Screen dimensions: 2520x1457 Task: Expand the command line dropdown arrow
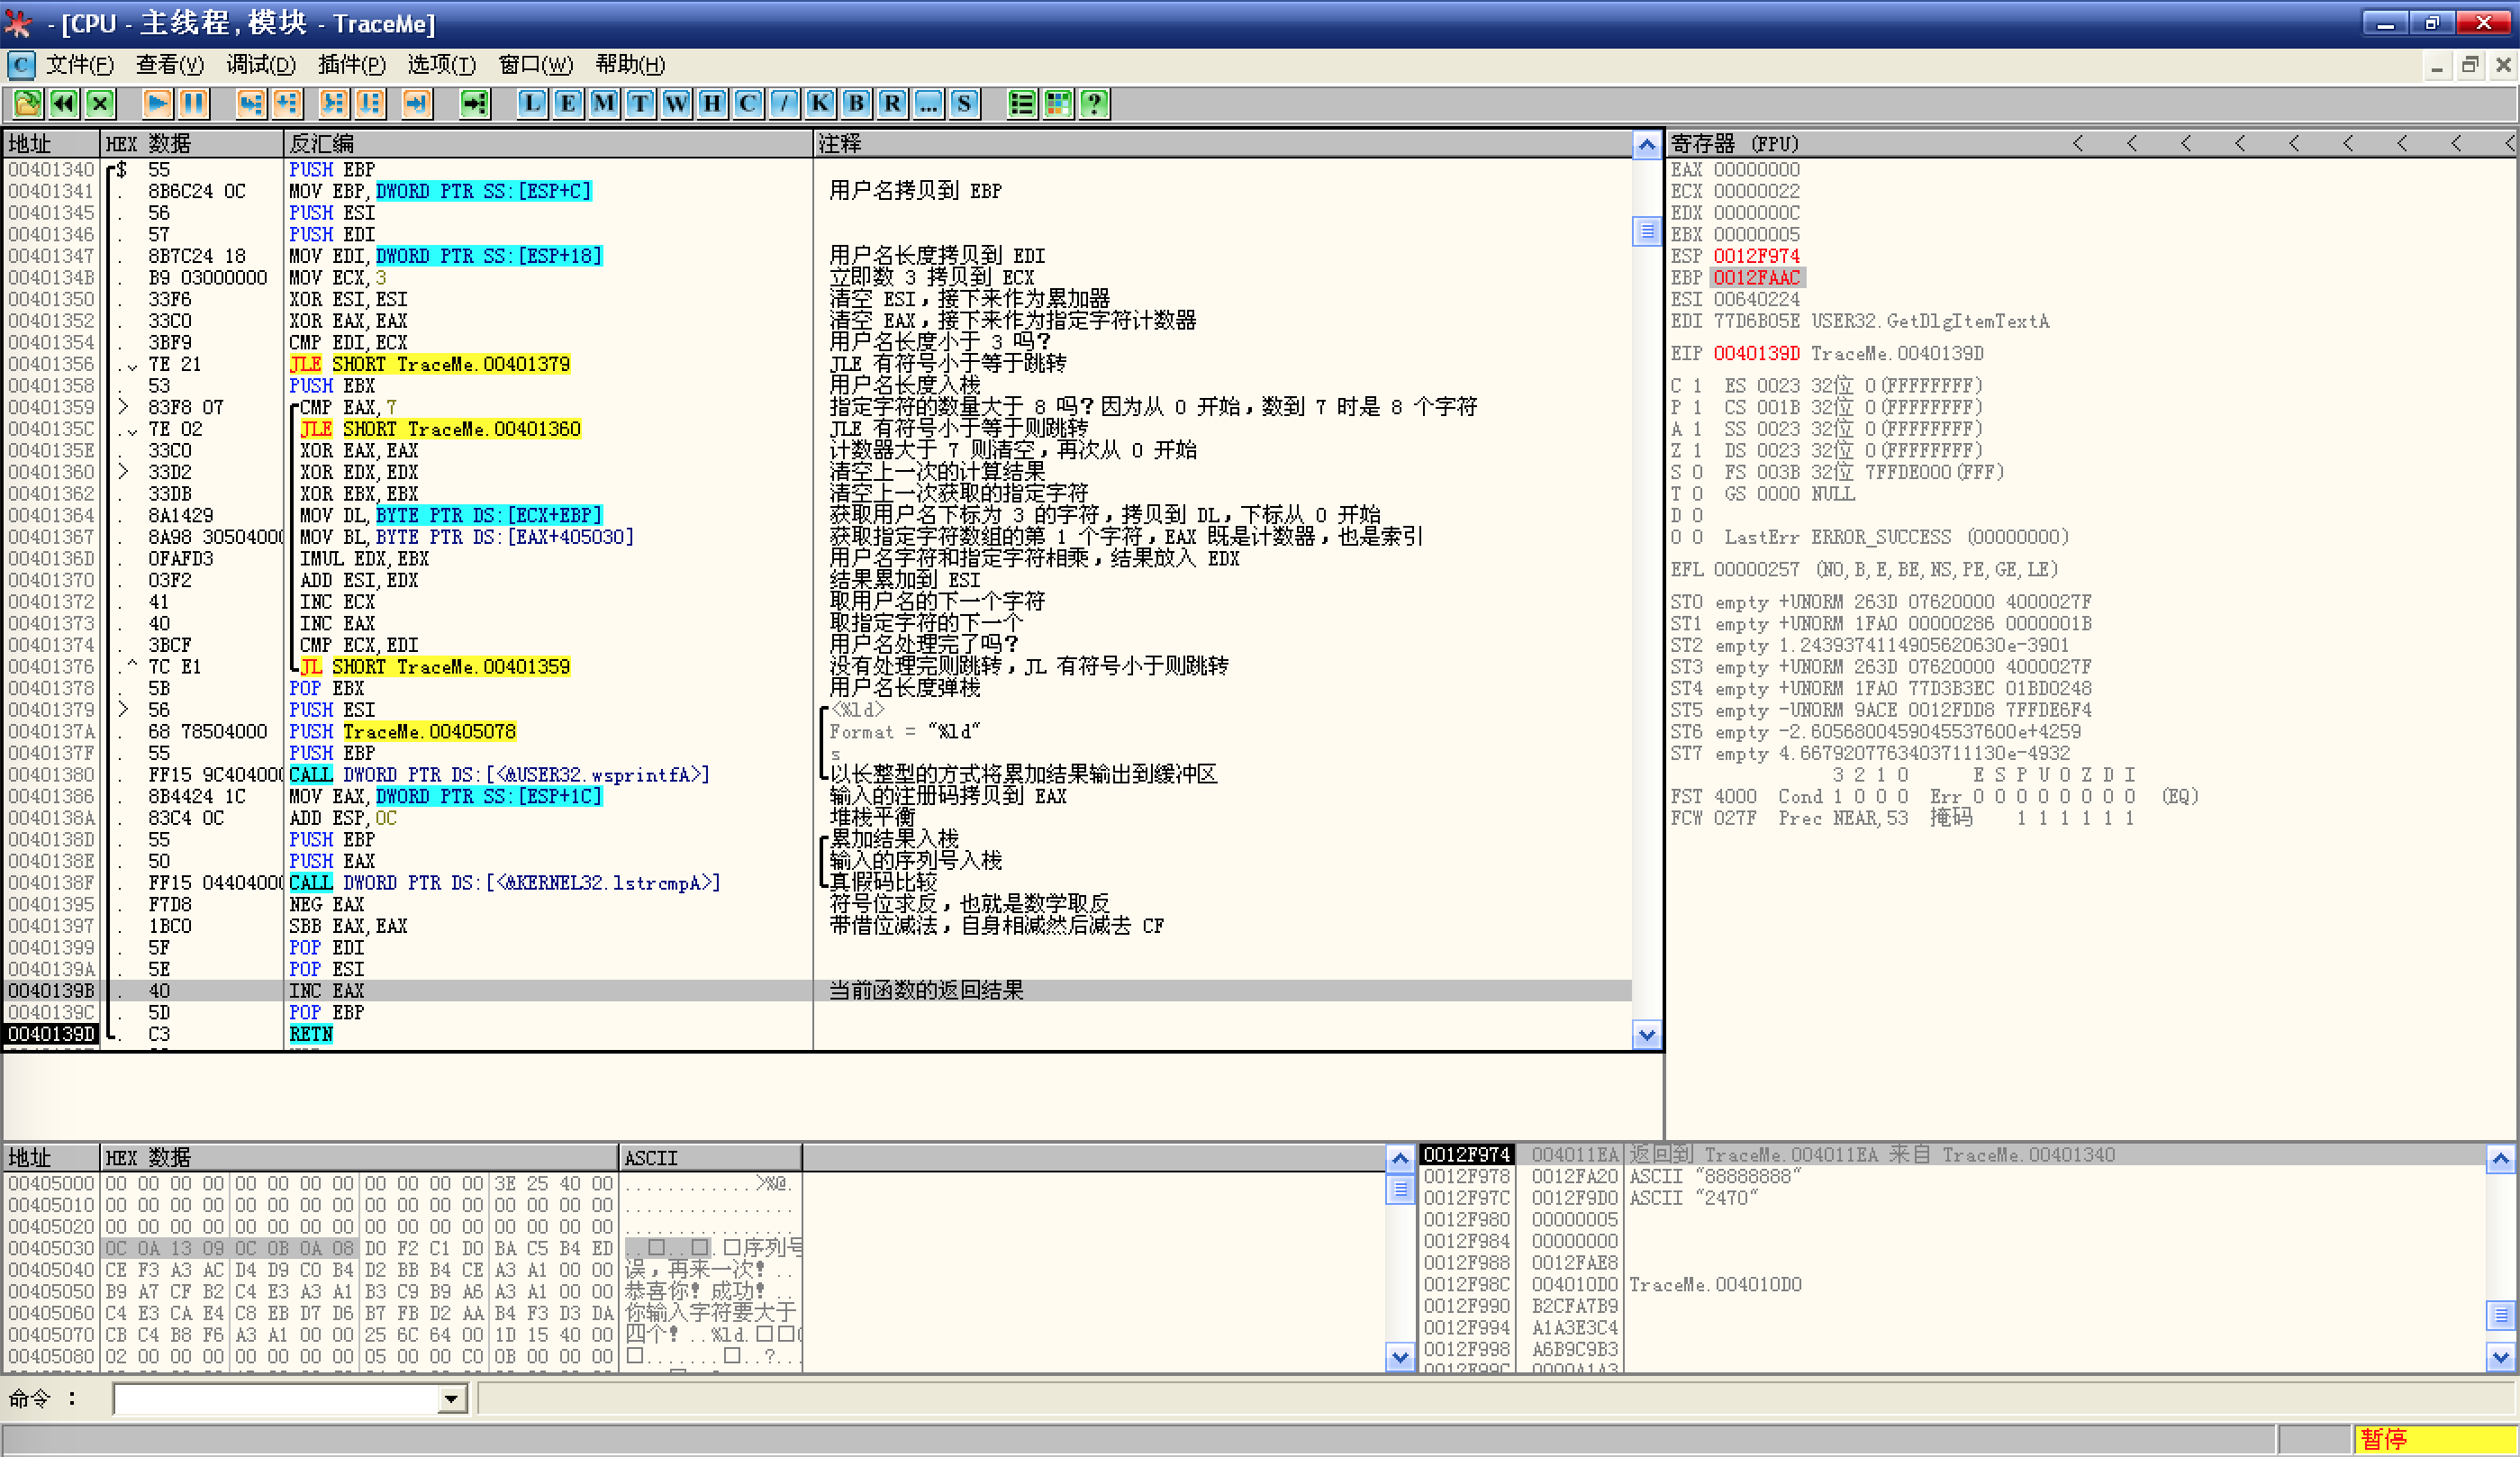(x=452, y=1398)
